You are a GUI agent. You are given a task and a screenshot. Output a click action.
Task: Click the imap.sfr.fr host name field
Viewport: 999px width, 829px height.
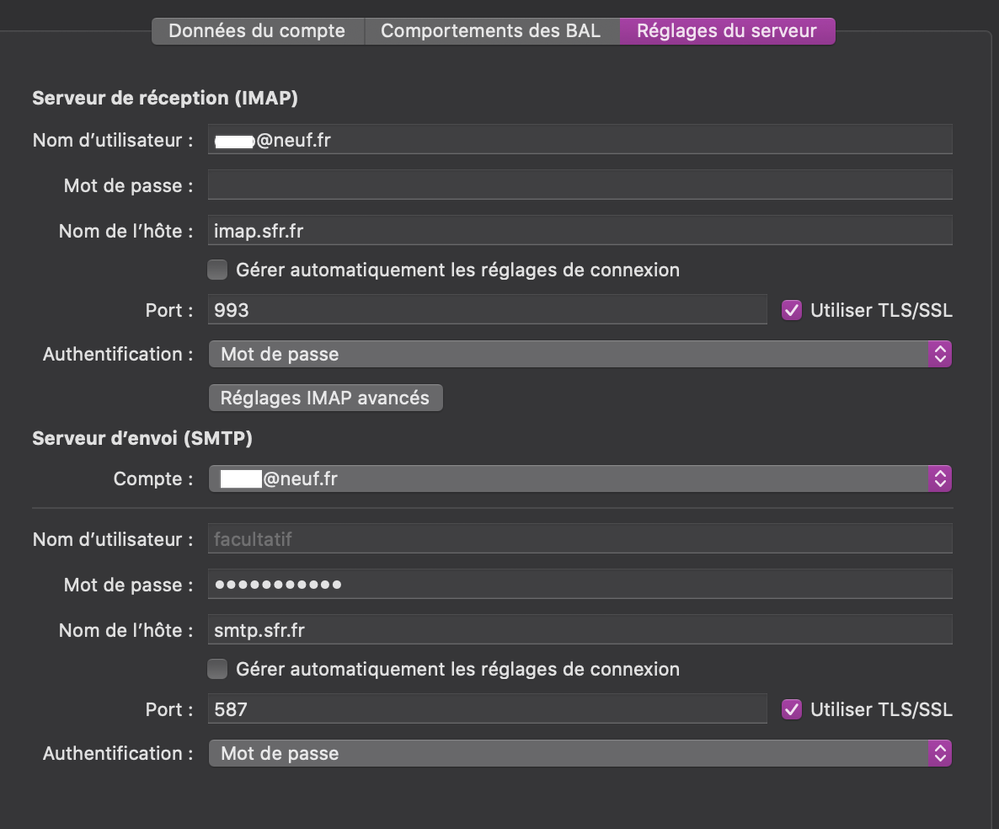(580, 230)
